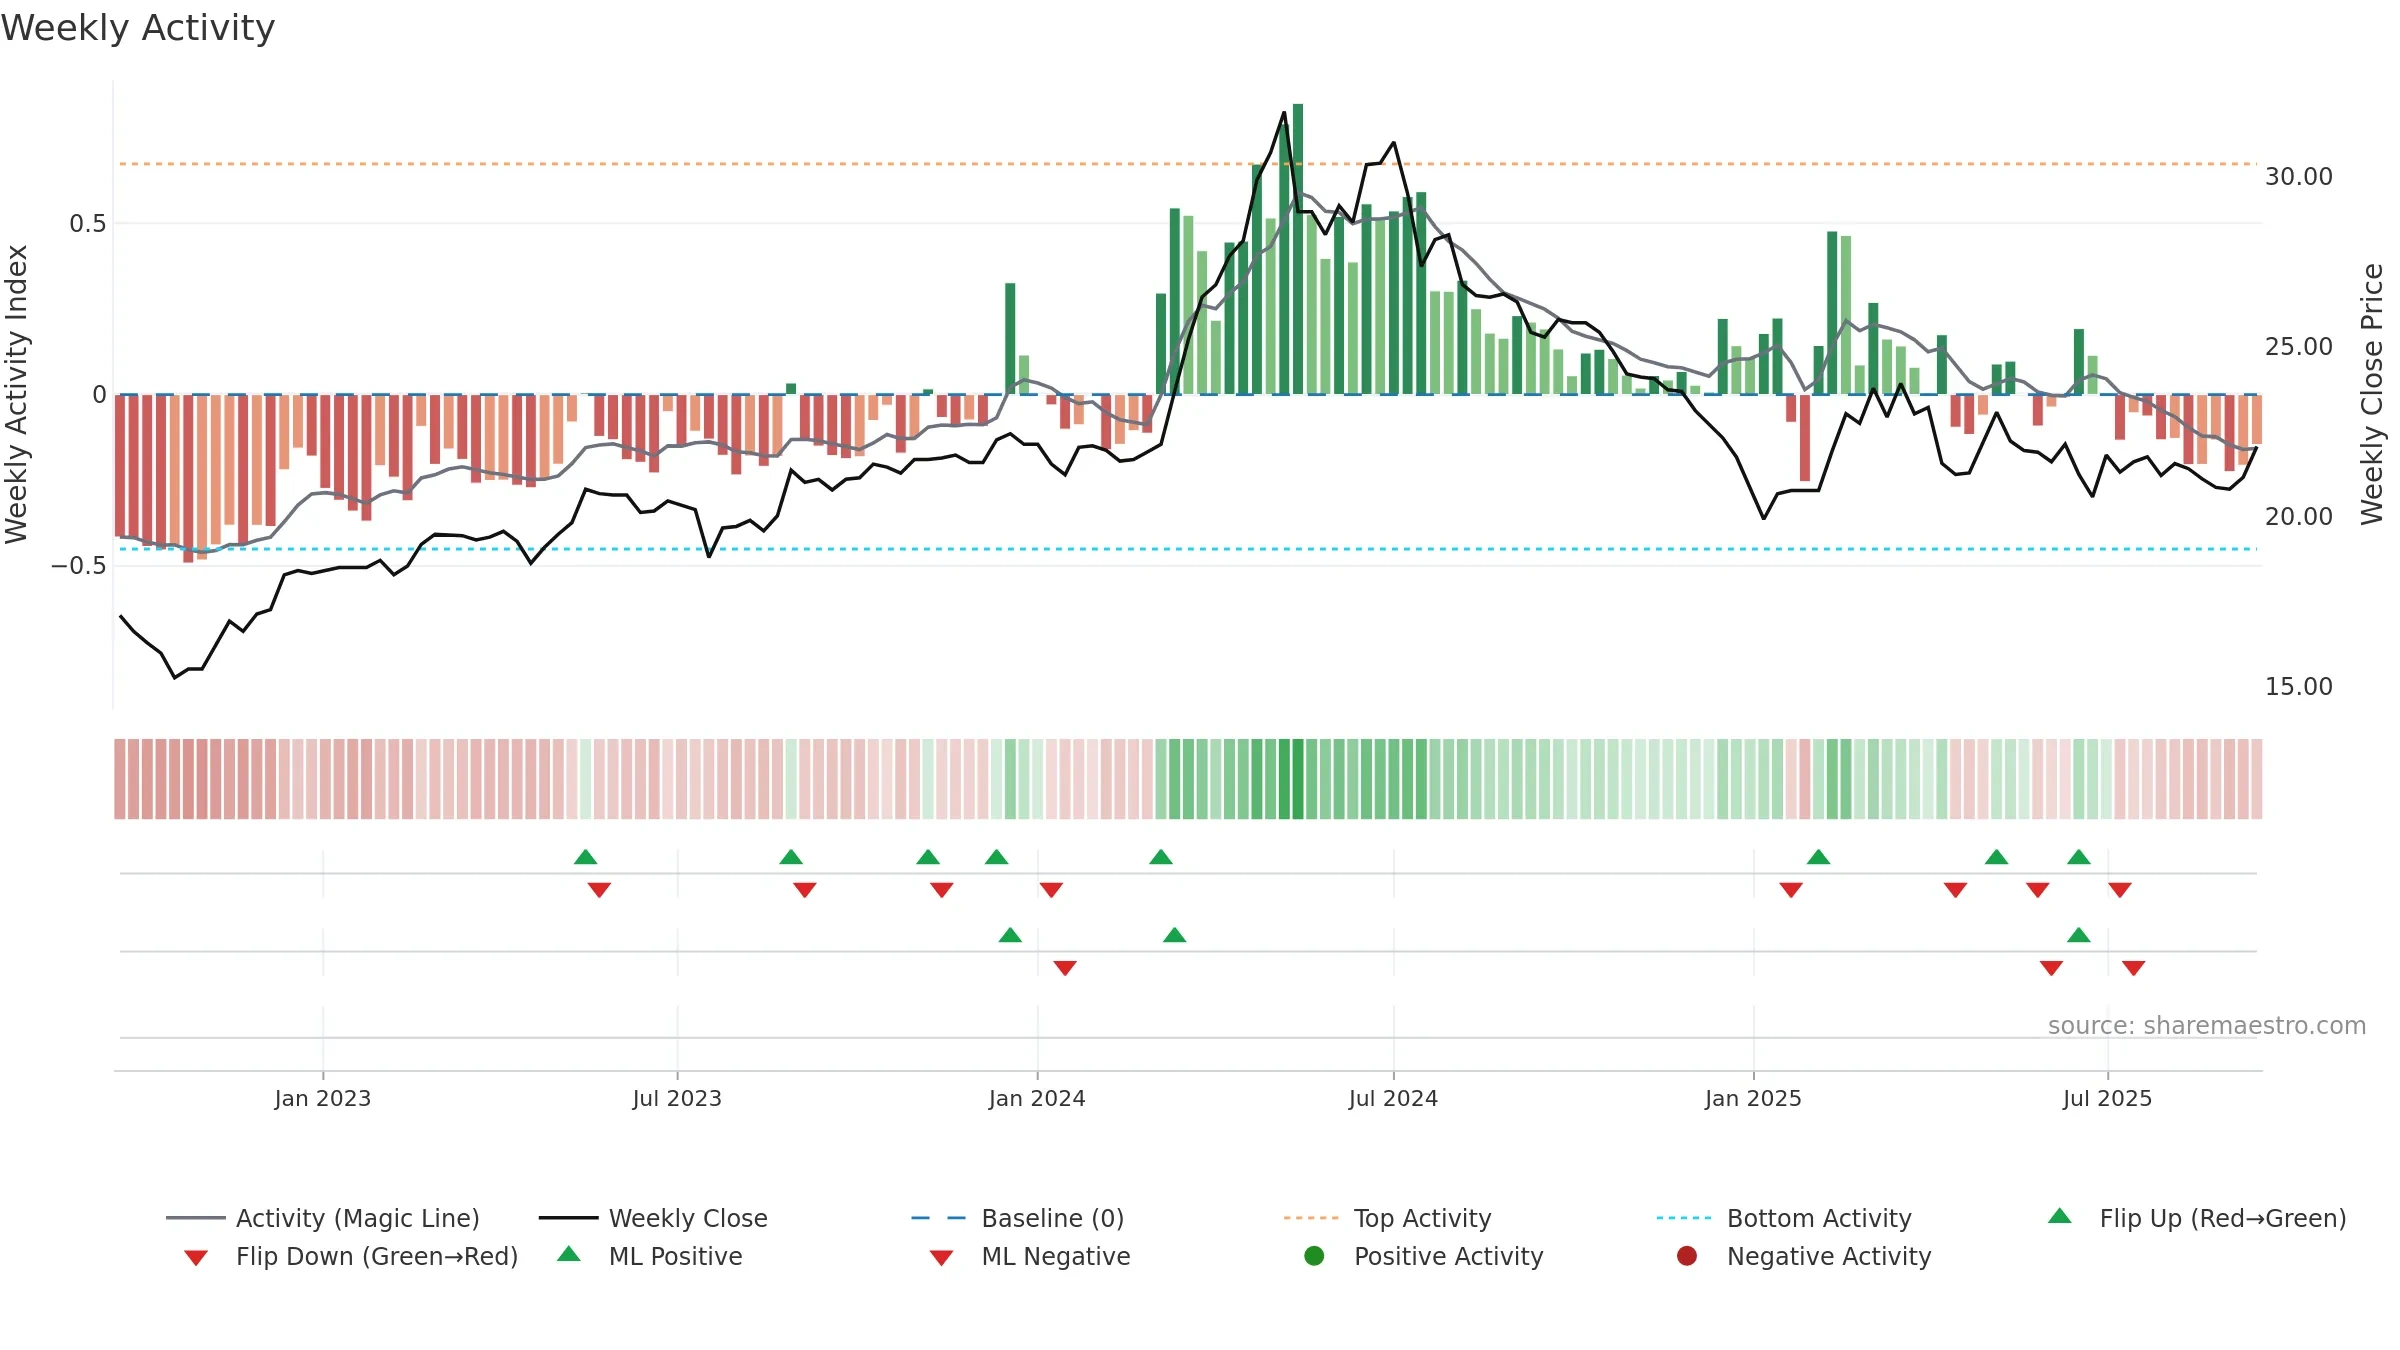Toggle Flip Up (Red→Green) legend entry
2400x1350 pixels.
point(2196,1218)
